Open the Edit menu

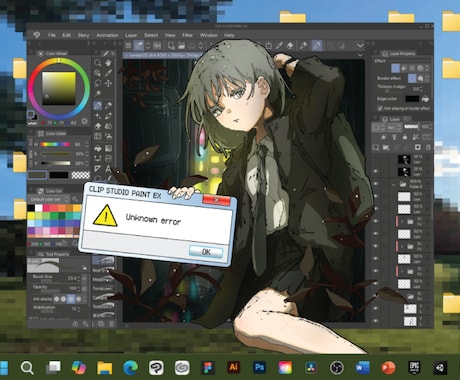pos(66,35)
